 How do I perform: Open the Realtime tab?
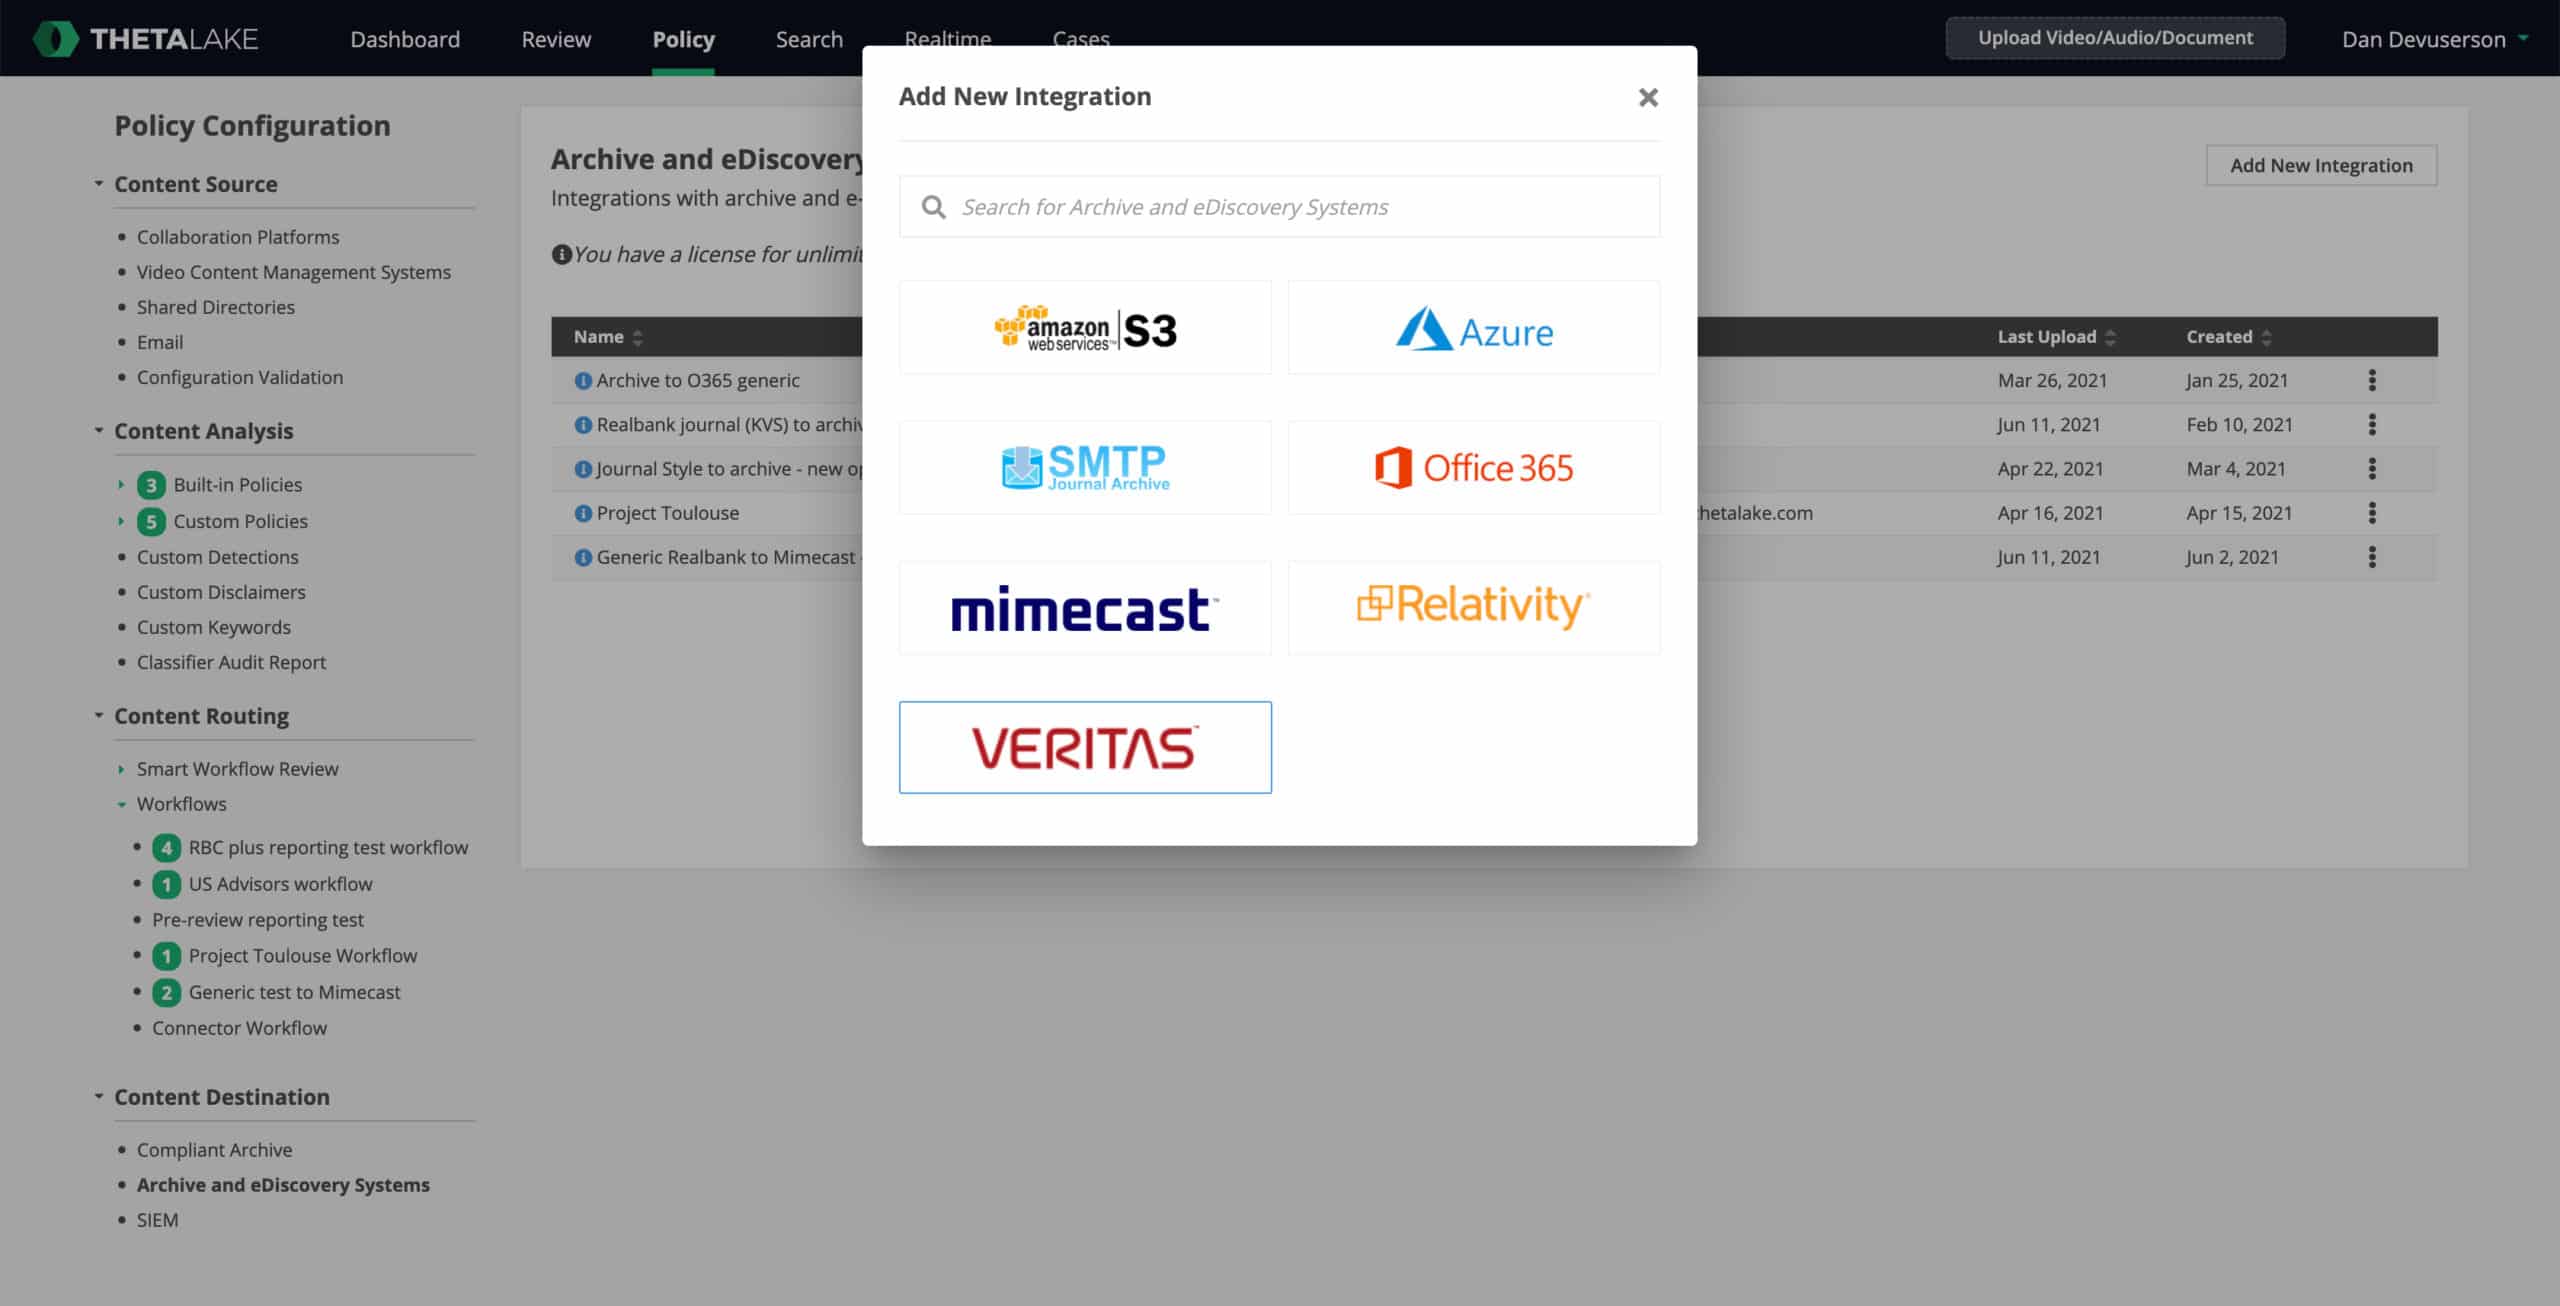(947, 39)
